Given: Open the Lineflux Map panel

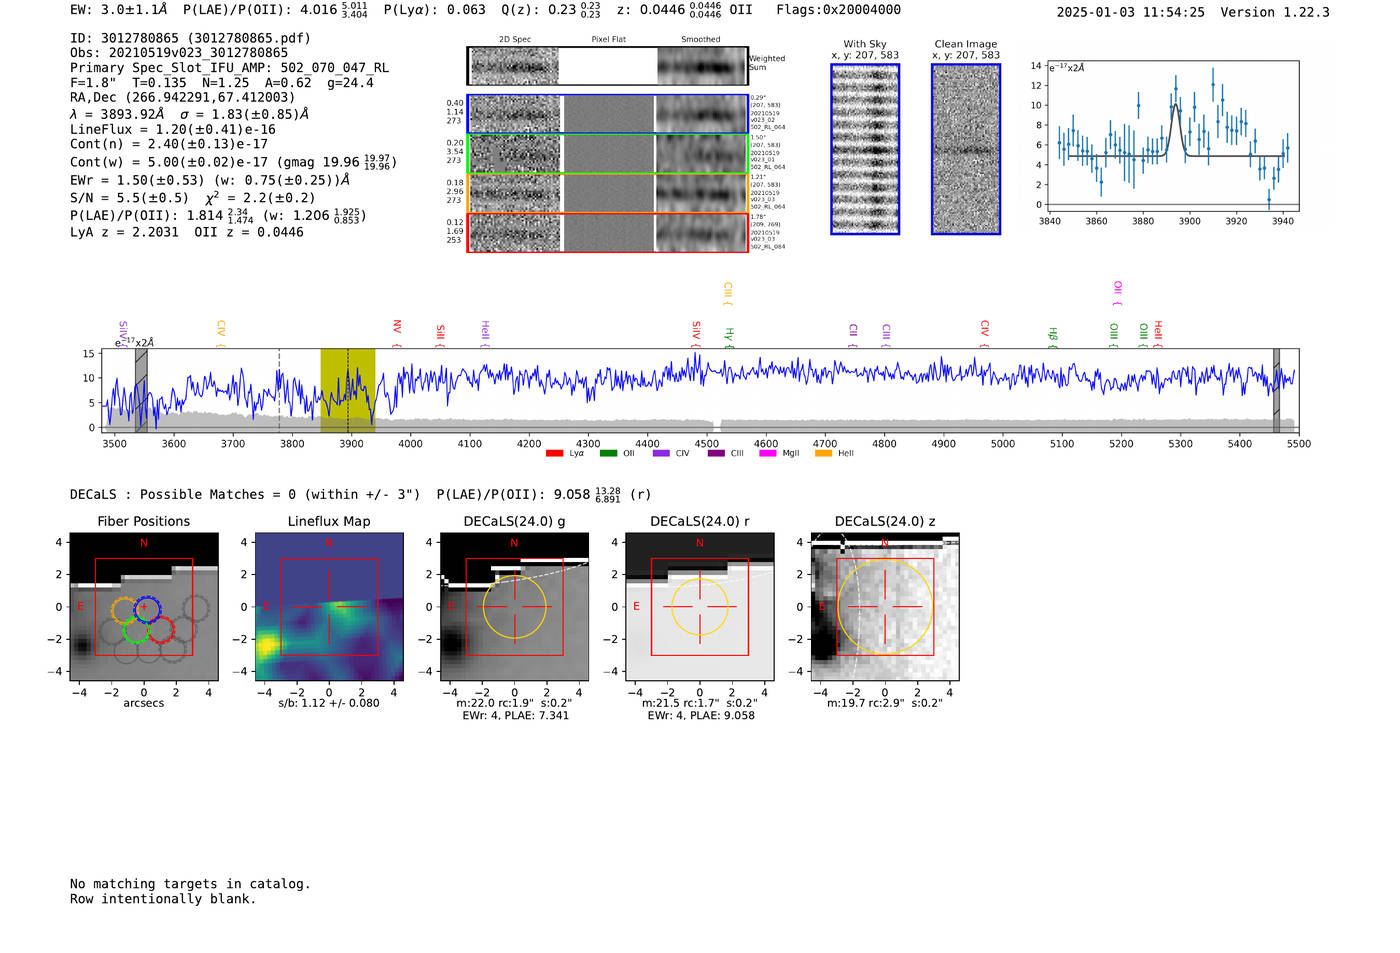Looking at the screenshot, I should pos(329,607).
